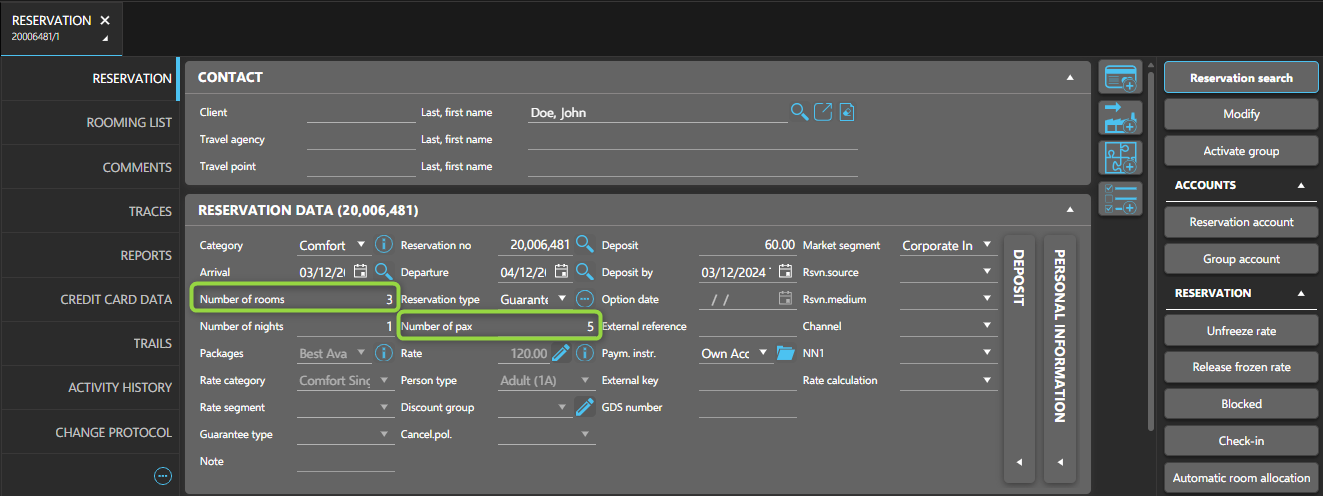Click the puzzle piece add icon
This screenshot has height=496, width=1323.
[1120, 158]
